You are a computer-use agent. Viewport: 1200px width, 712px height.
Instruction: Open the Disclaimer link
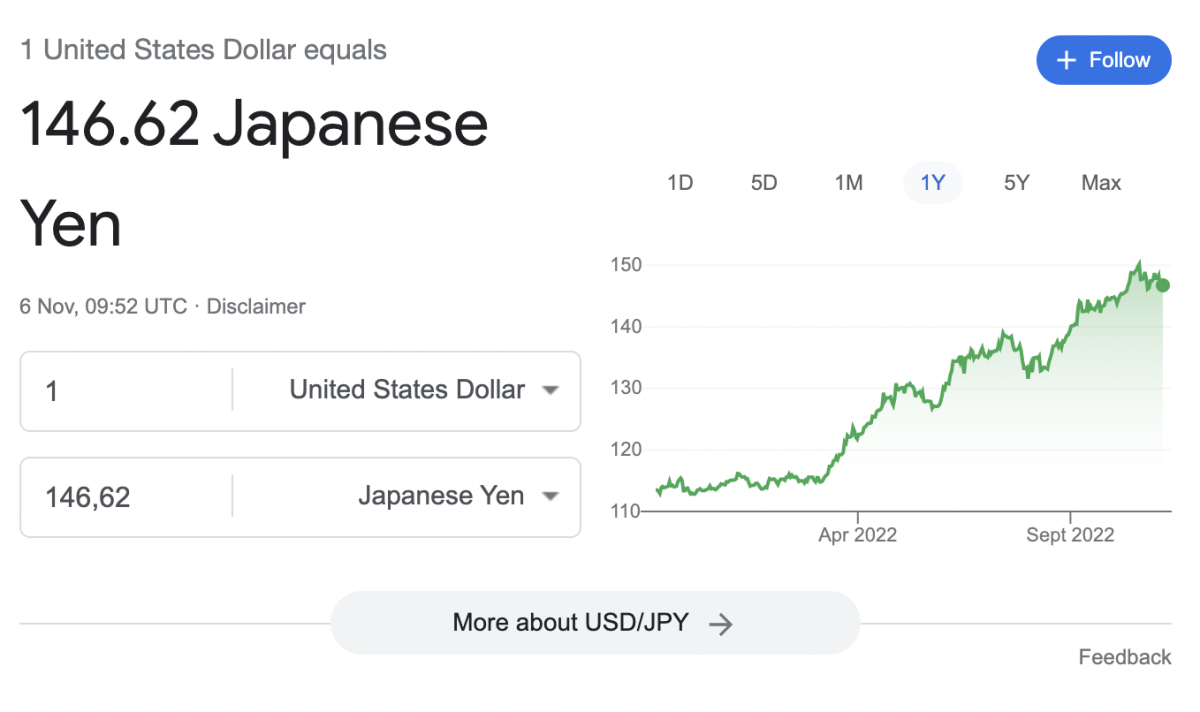256,307
